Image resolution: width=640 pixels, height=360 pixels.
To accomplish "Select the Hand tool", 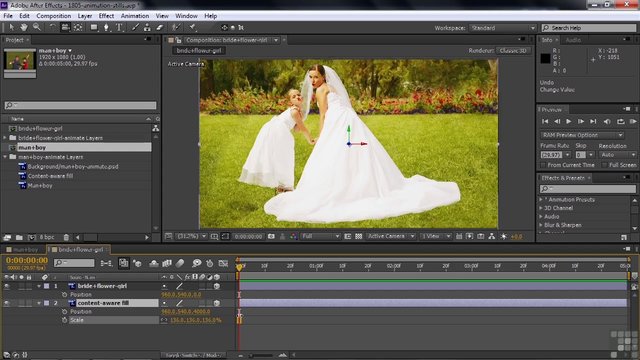I will pos(24,27).
